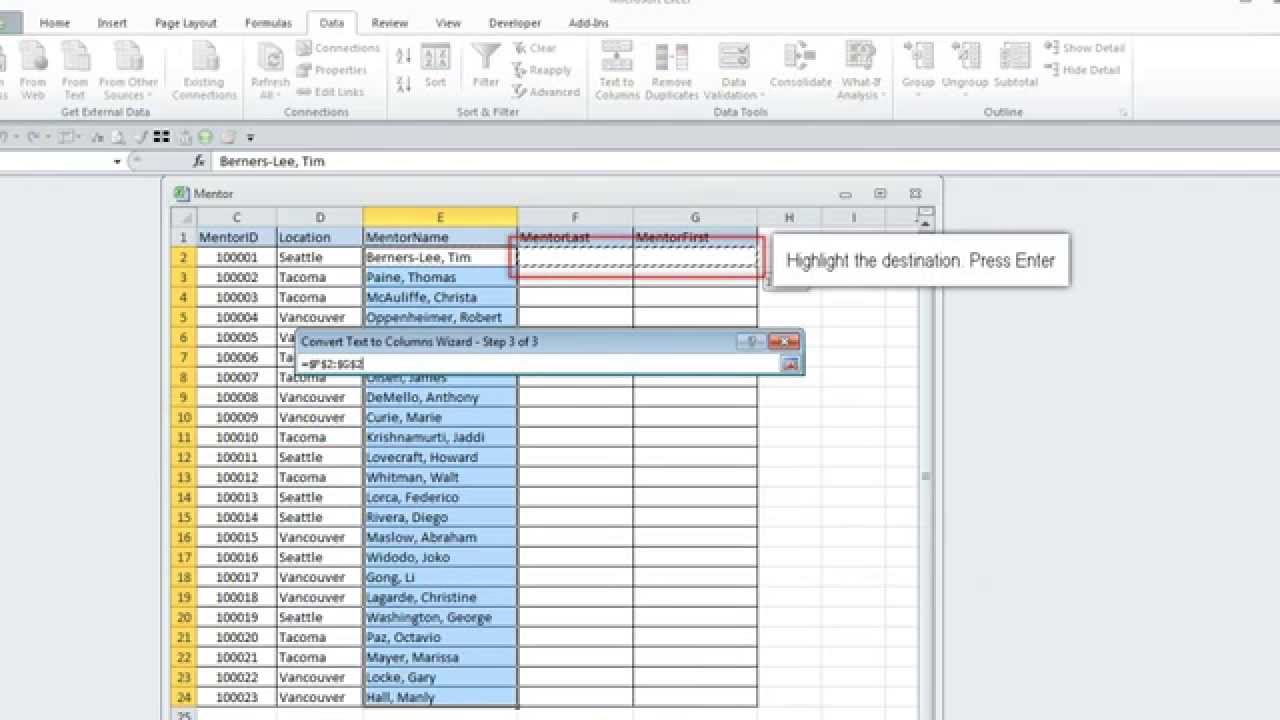This screenshot has width=1280, height=720.
Task: Click the Edit Links item
Action: click(331, 92)
